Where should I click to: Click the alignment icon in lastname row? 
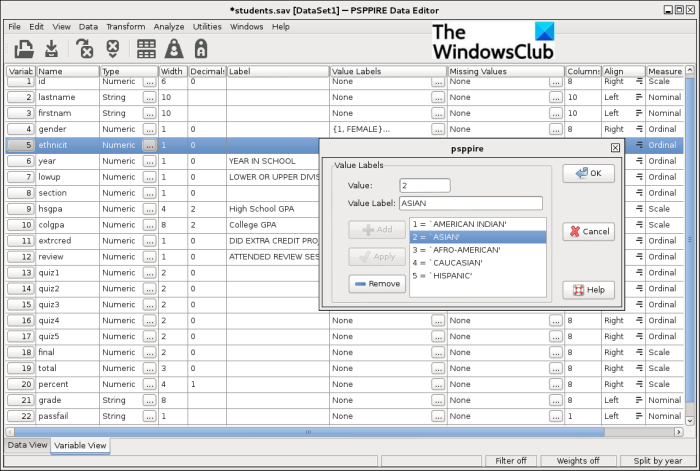tap(639, 97)
